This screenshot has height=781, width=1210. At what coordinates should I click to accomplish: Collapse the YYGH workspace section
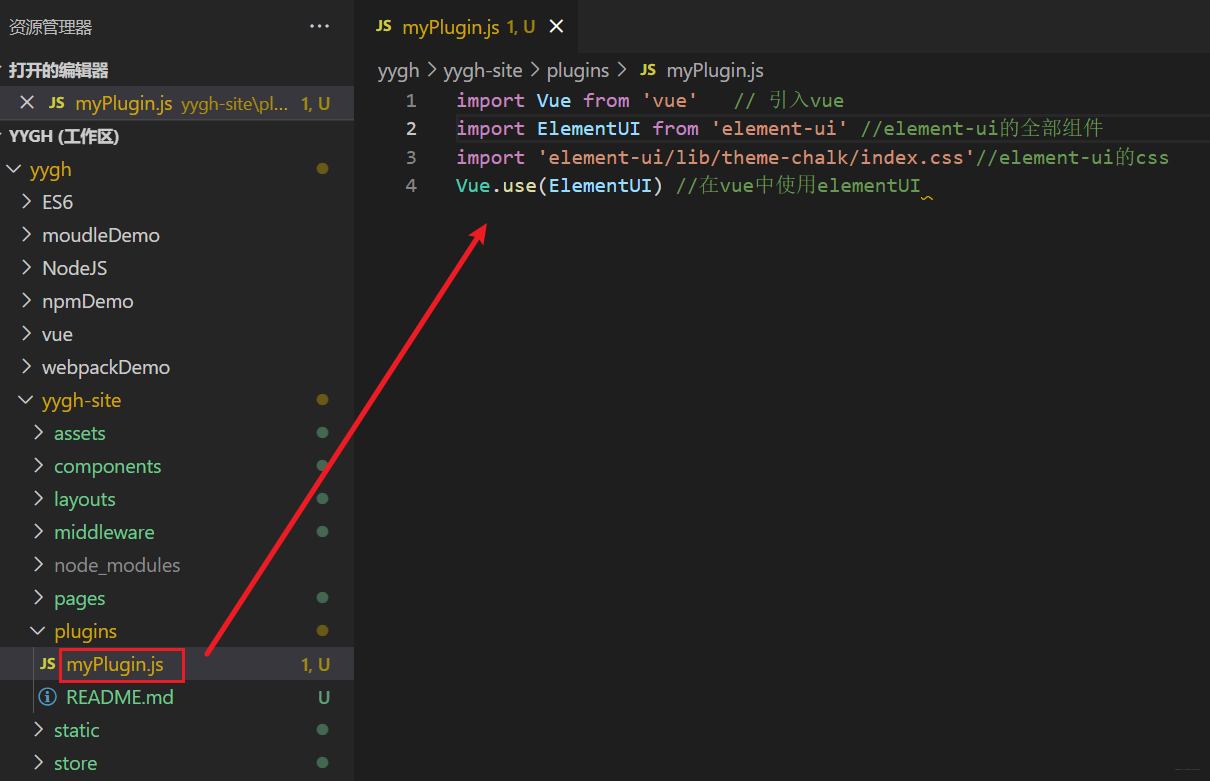click(64, 136)
